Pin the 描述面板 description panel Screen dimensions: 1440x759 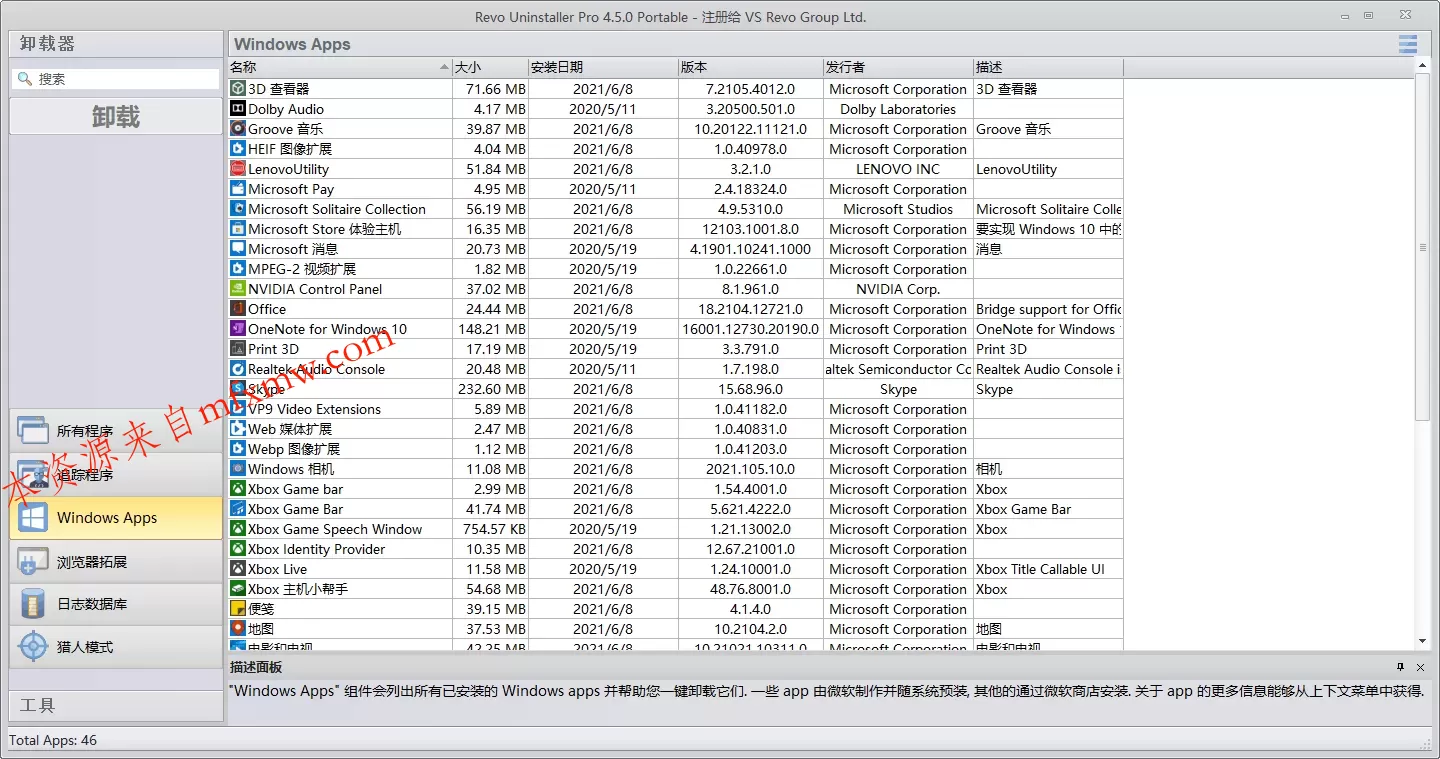[x=1401, y=667]
